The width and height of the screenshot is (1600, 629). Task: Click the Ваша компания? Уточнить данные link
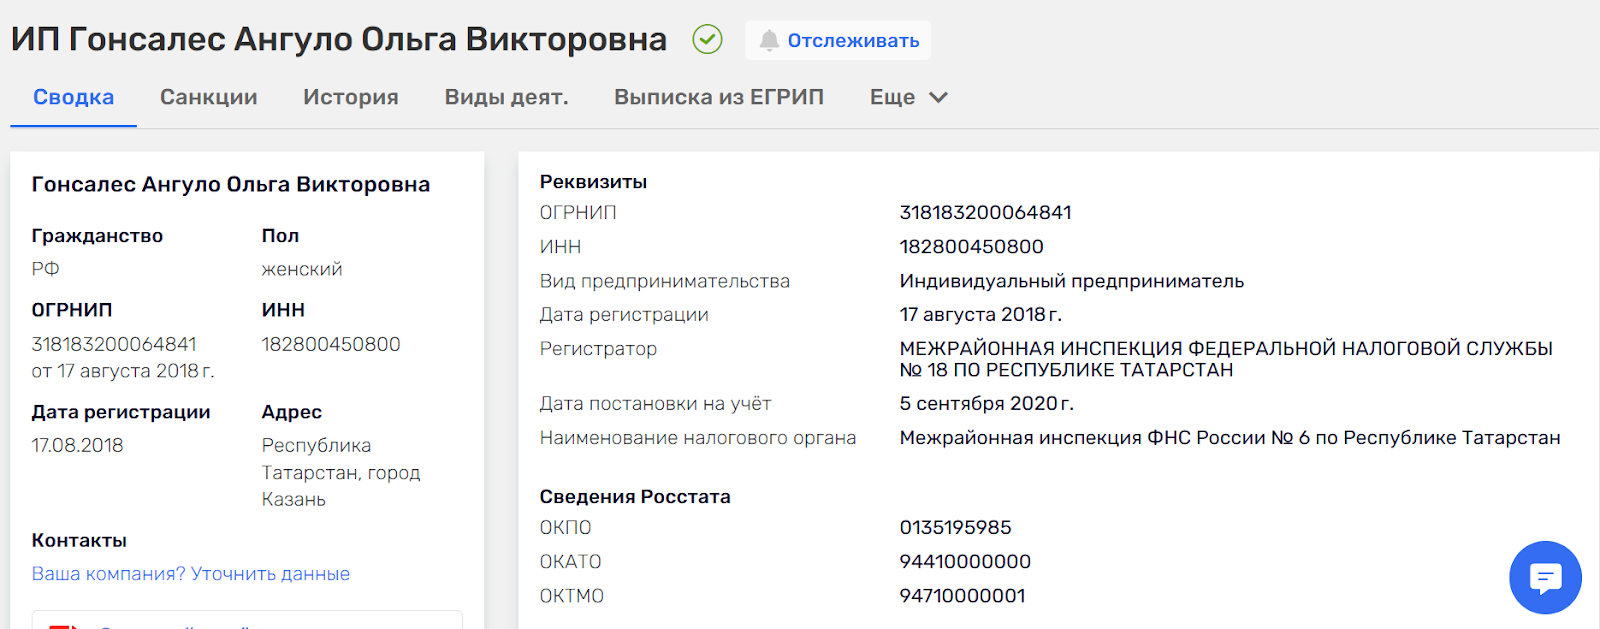[191, 574]
